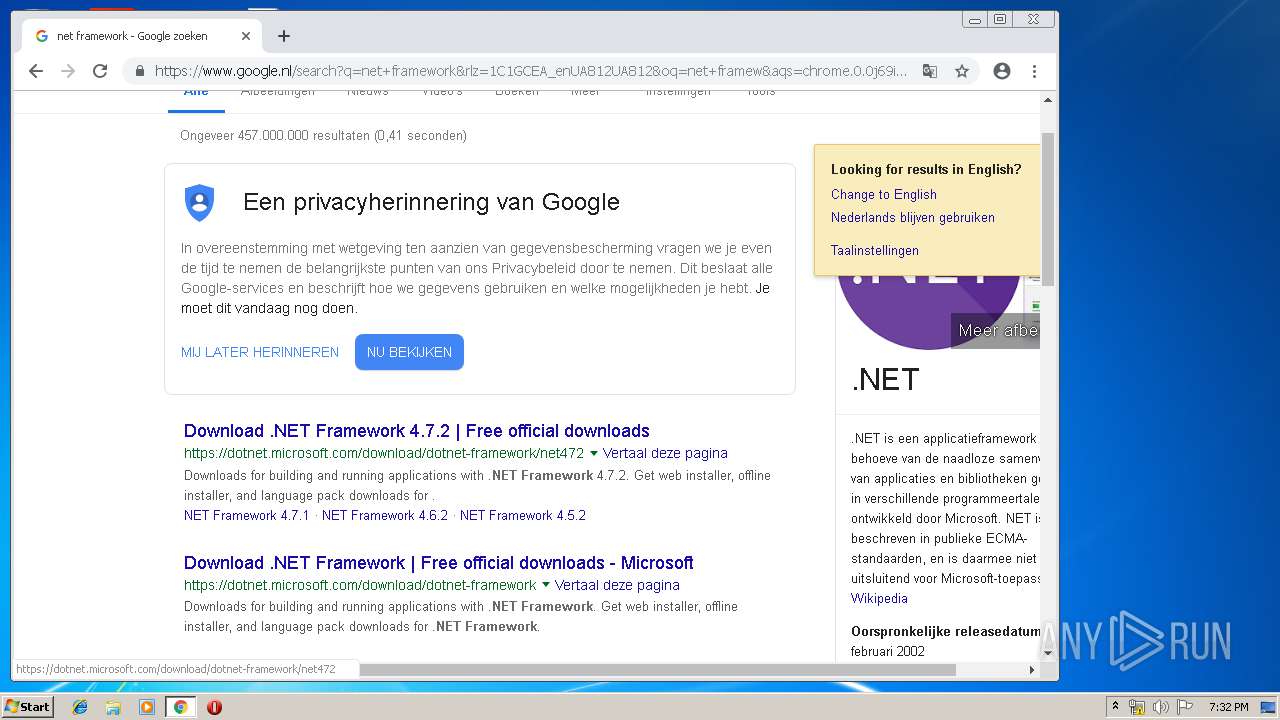The height and width of the screenshot is (720, 1280).
Task: Bookmark this page with the star icon
Action: (962, 71)
